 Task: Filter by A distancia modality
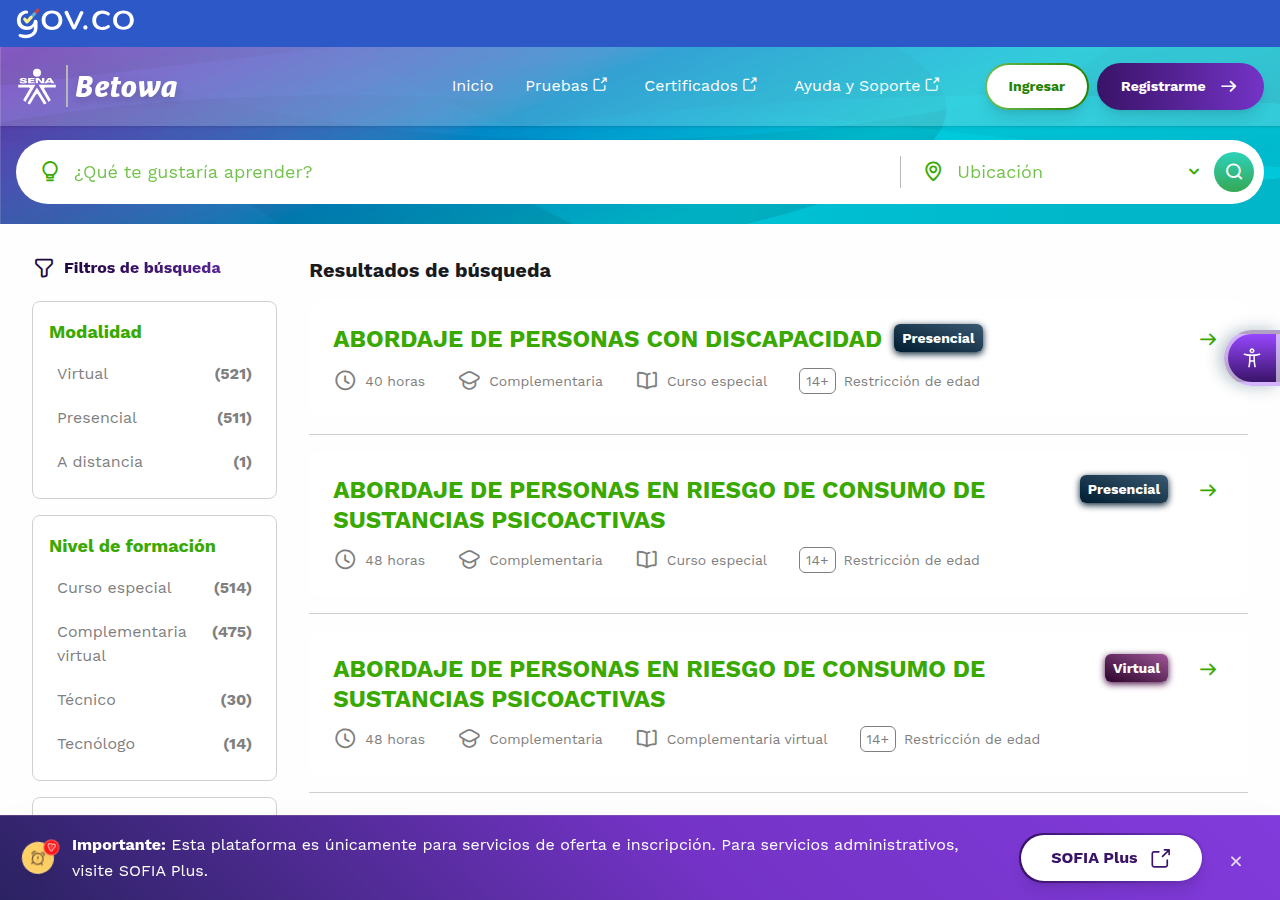point(154,462)
